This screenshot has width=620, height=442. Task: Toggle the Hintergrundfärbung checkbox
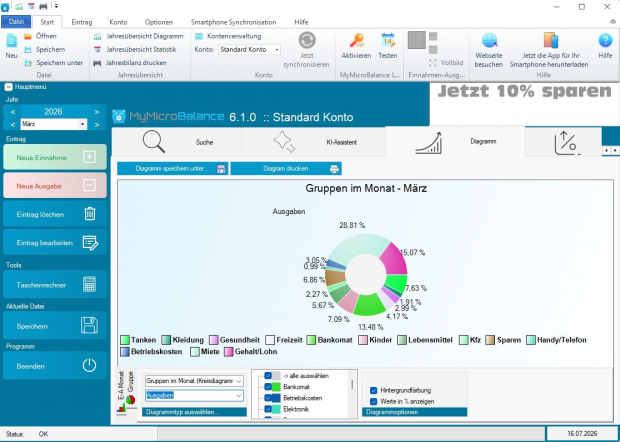(373, 390)
